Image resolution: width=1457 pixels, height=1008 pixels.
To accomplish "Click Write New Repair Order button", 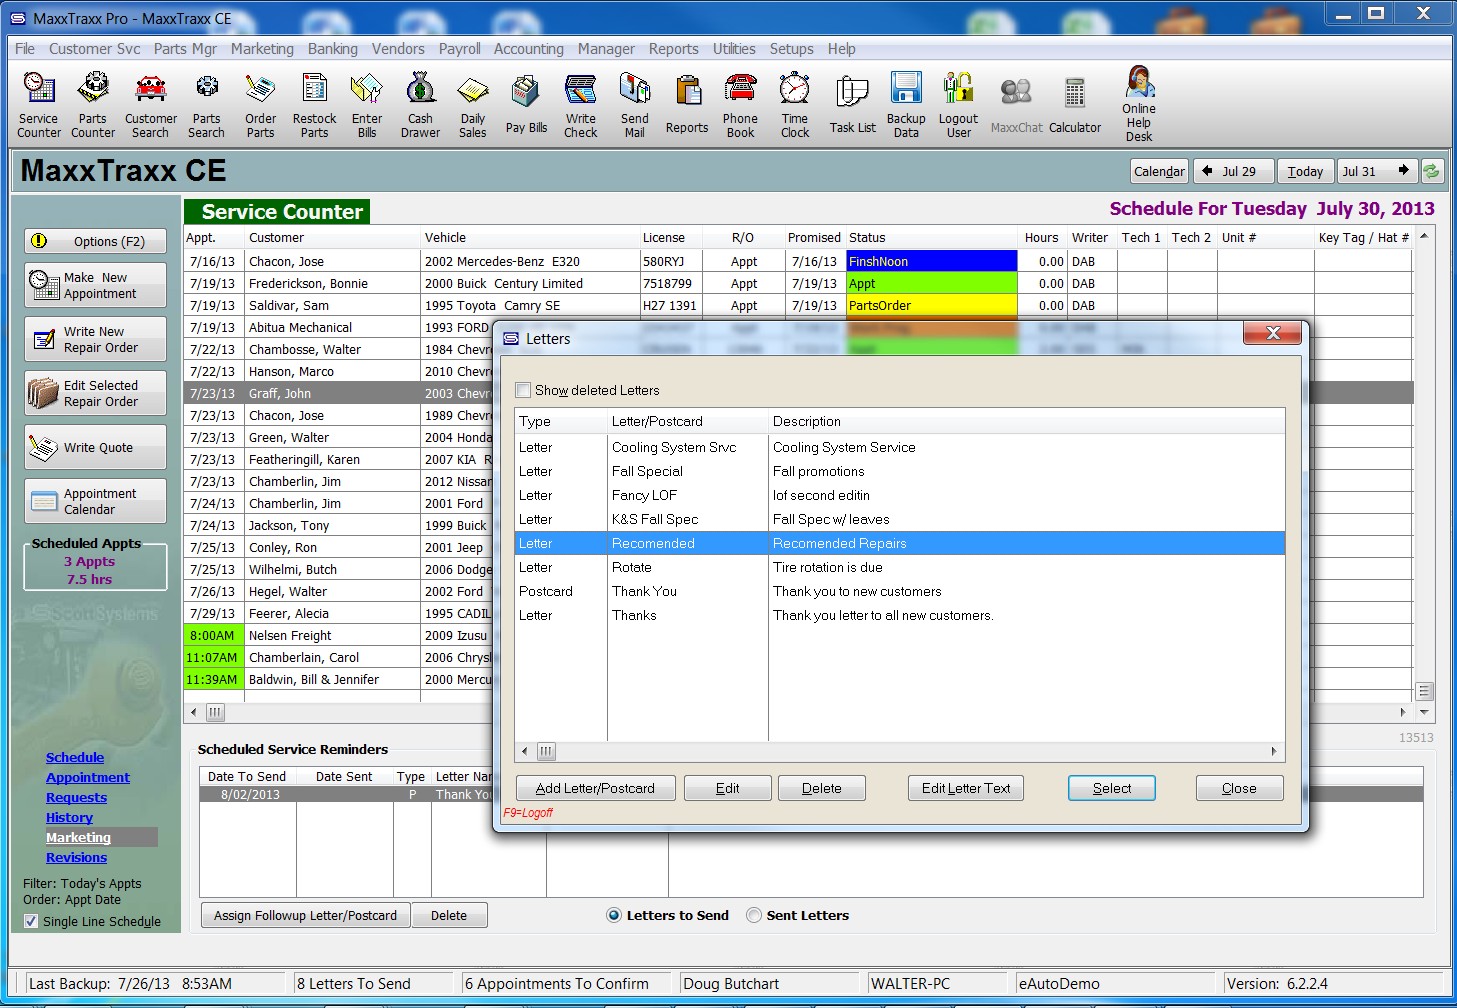I will tap(96, 339).
